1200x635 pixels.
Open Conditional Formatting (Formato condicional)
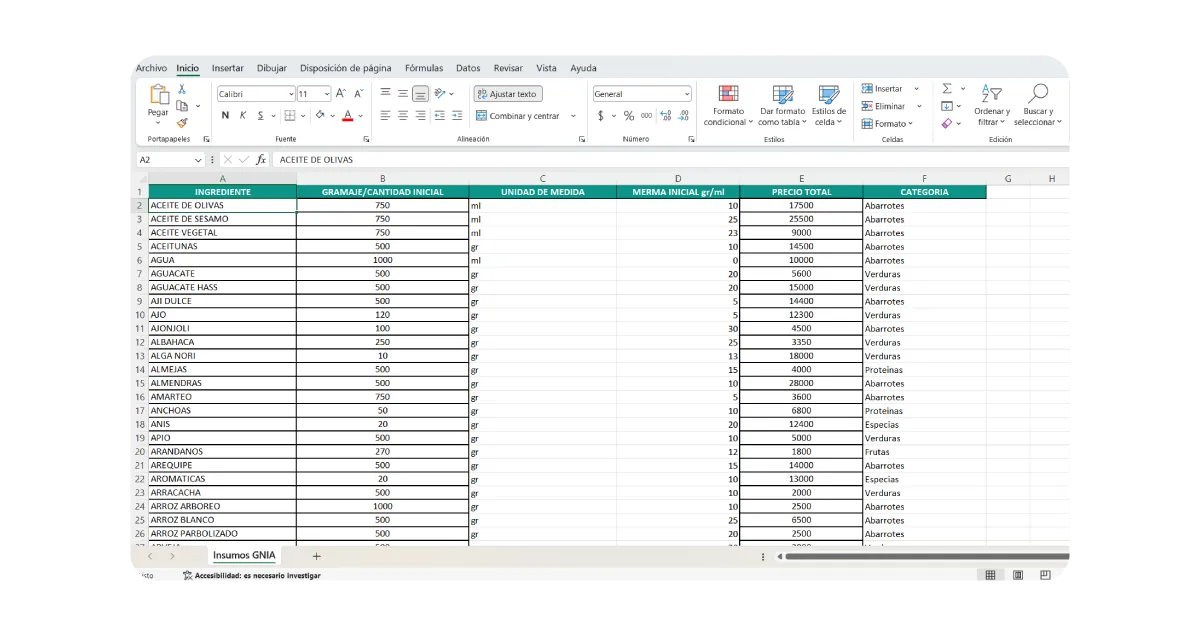point(727,105)
